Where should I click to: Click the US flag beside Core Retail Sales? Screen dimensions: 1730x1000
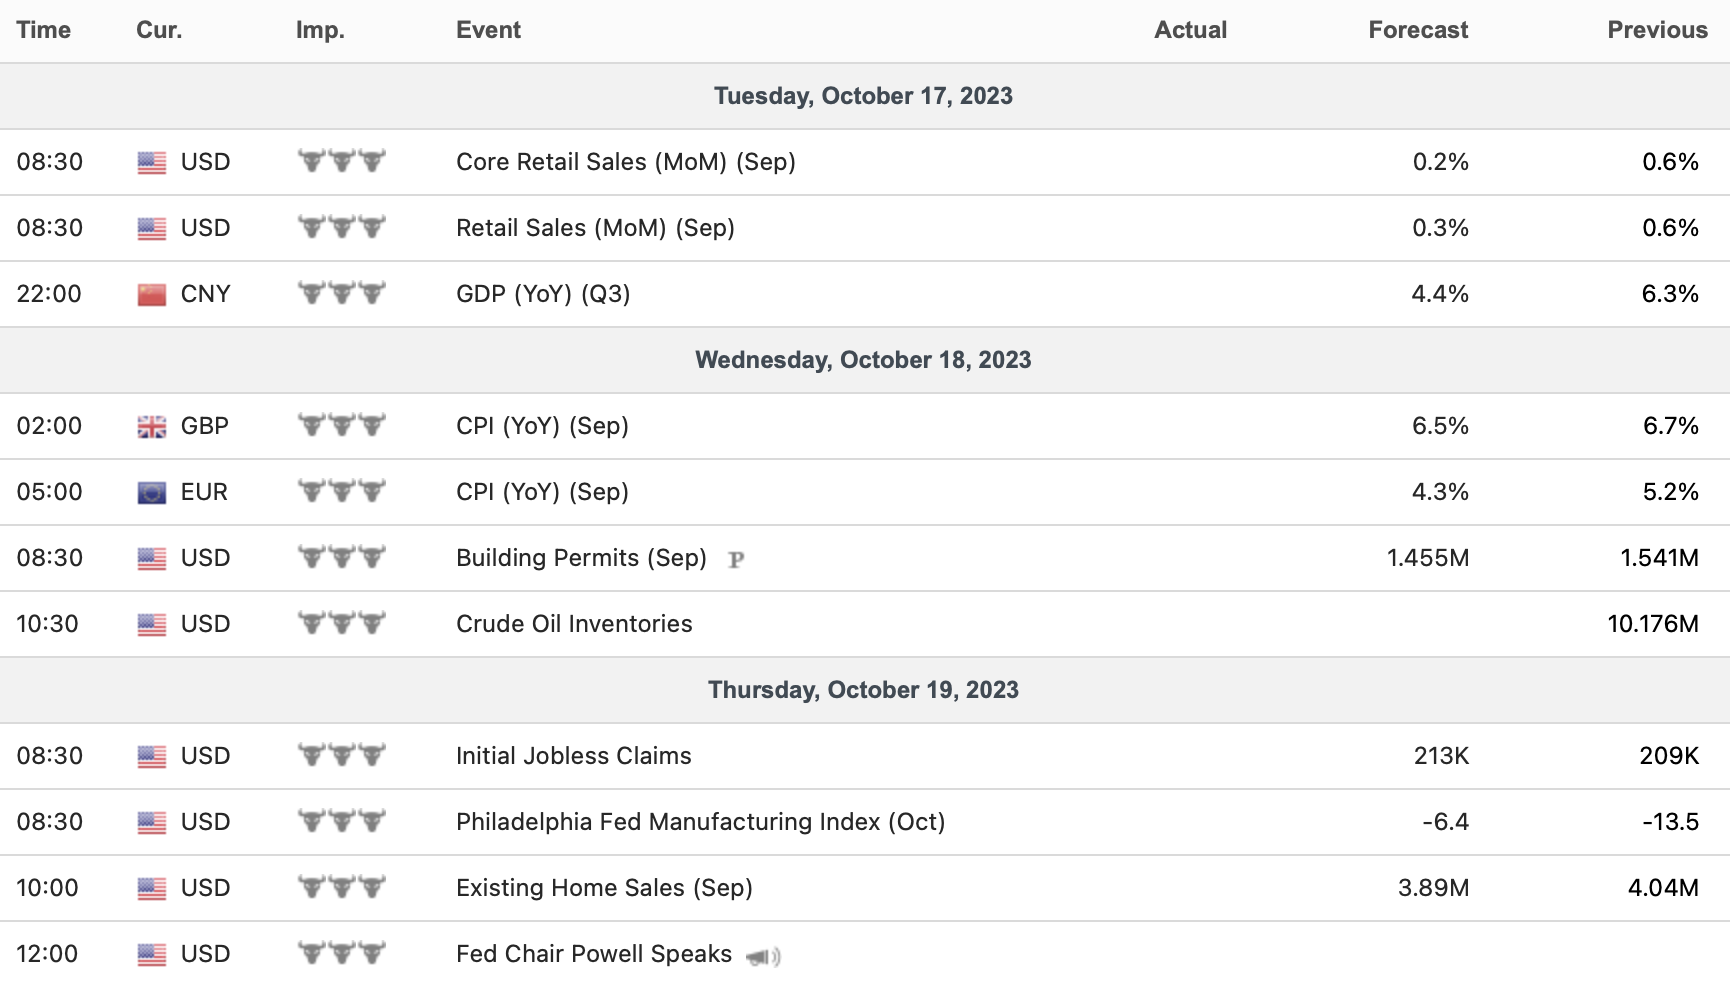[152, 162]
